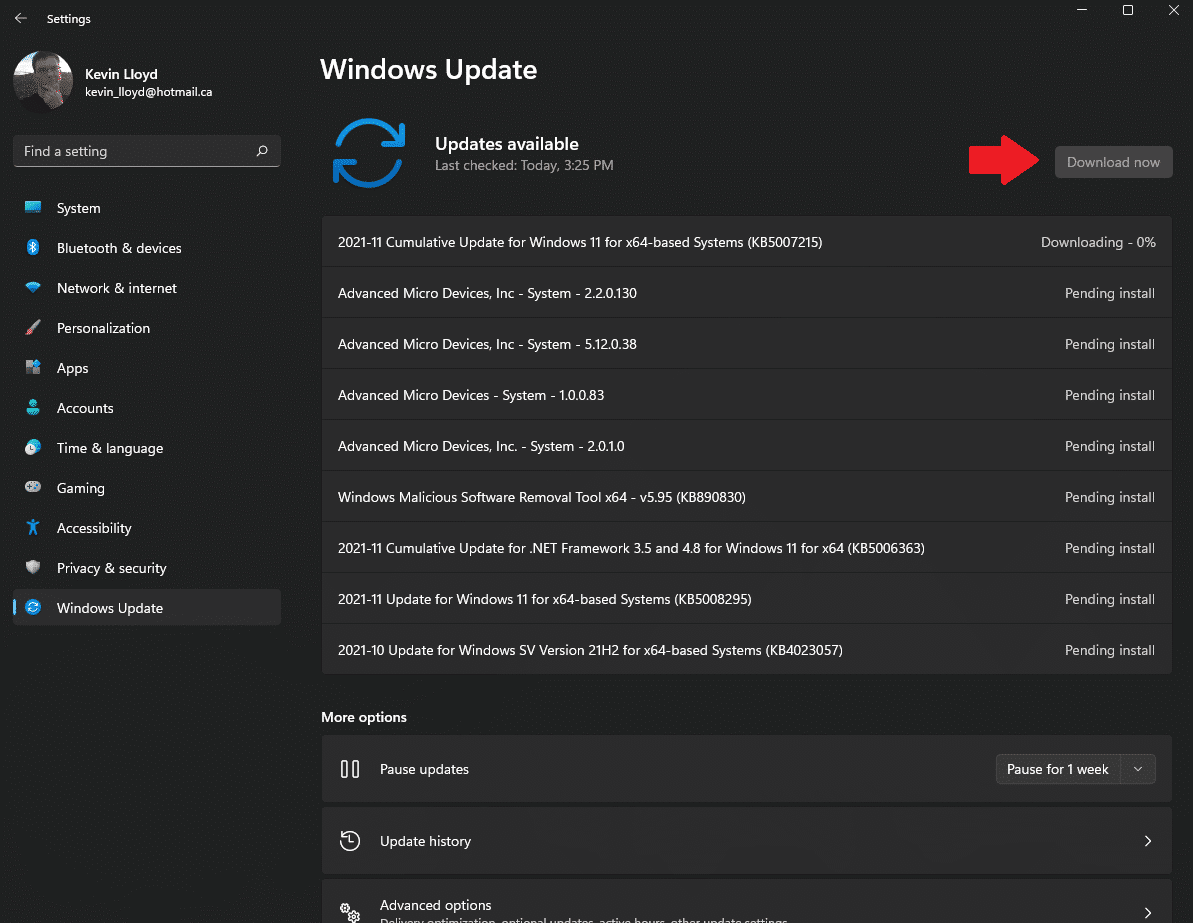Open the Pause for 1 week dropdown arrow

click(x=1138, y=769)
